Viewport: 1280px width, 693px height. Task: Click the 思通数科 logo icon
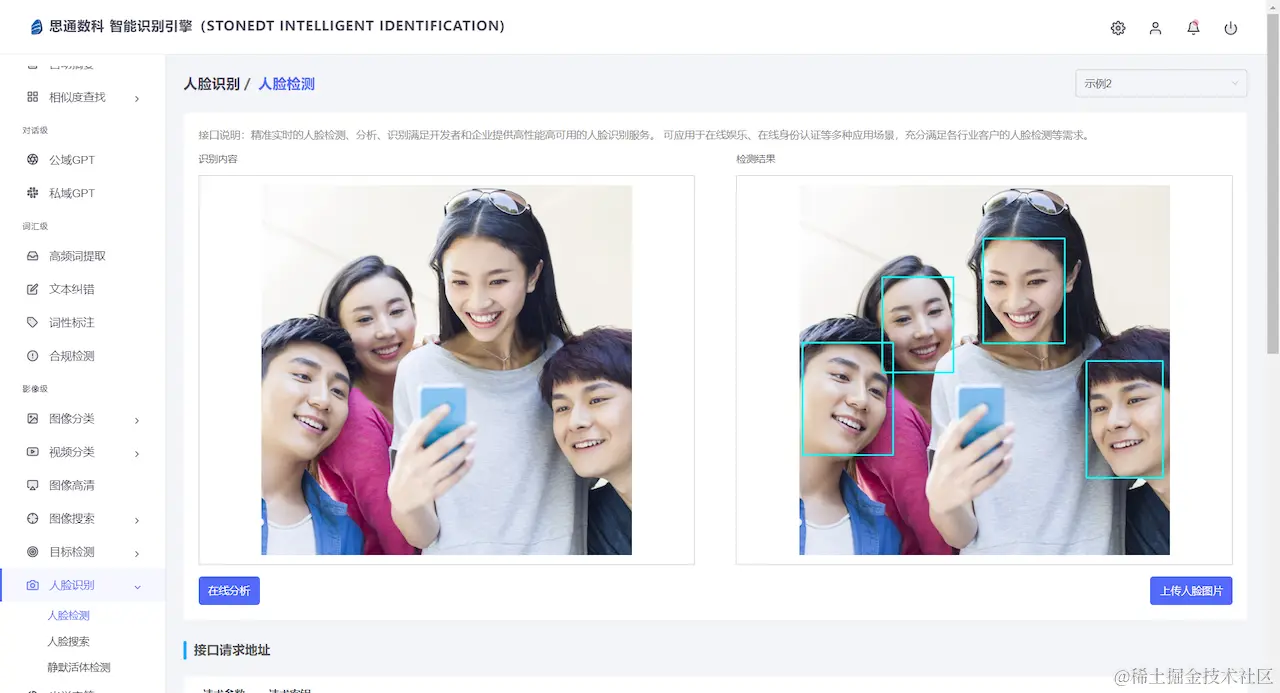click(37, 27)
